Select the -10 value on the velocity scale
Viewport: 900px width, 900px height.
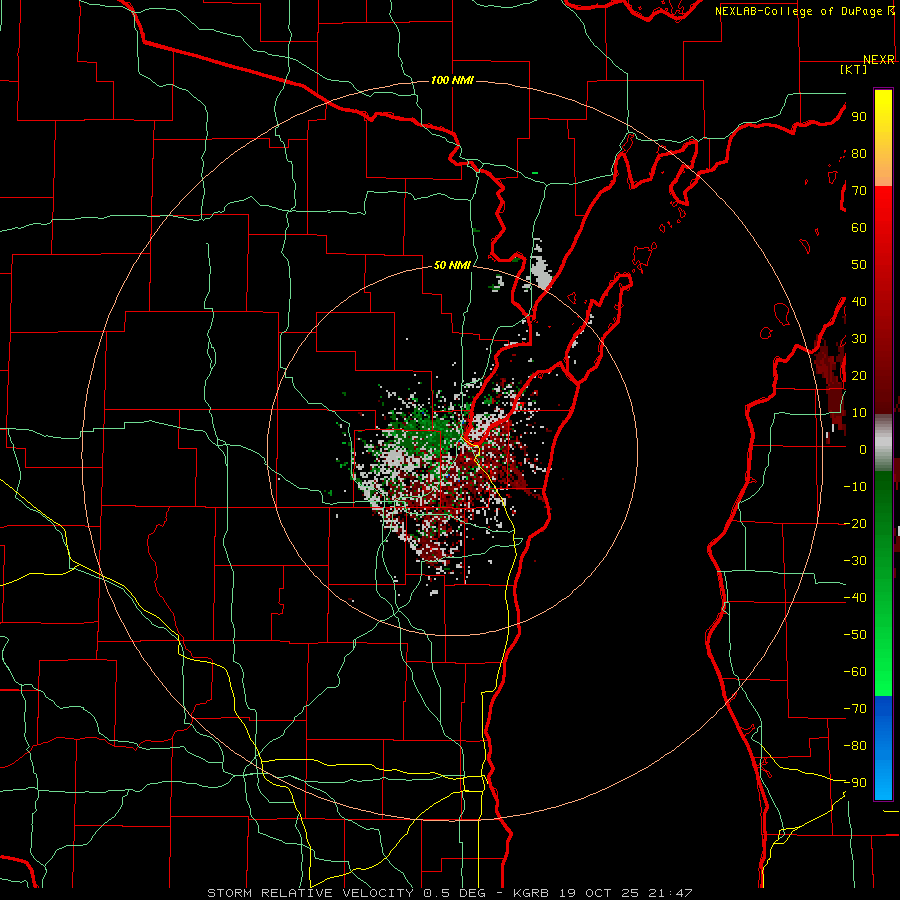[855, 487]
